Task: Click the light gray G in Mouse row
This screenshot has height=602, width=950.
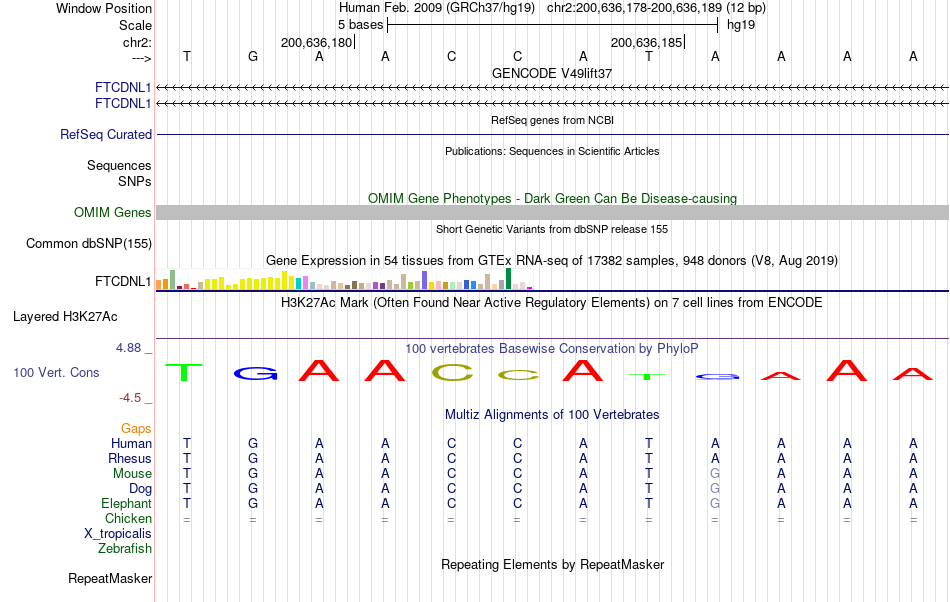Action: point(715,474)
